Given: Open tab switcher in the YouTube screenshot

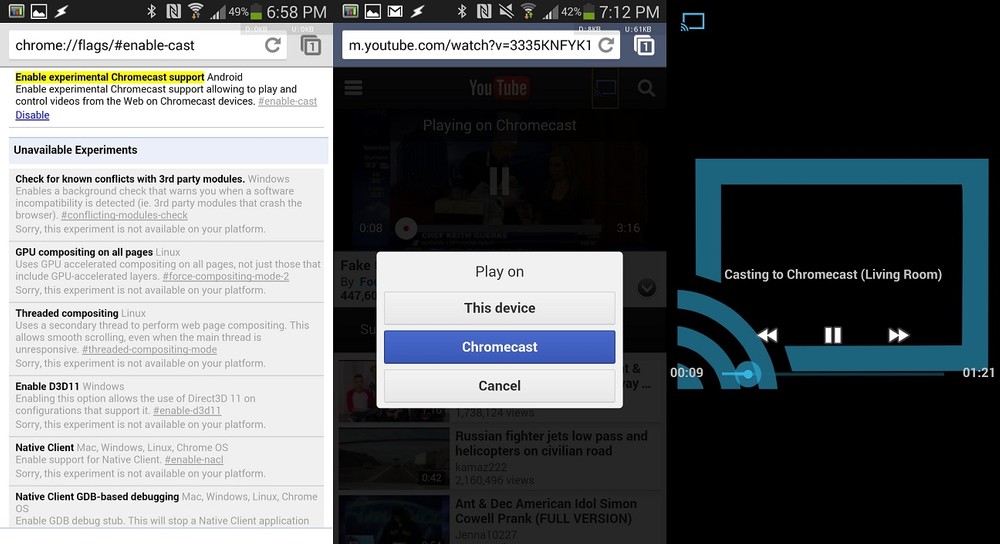Looking at the screenshot, I should click(644, 46).
